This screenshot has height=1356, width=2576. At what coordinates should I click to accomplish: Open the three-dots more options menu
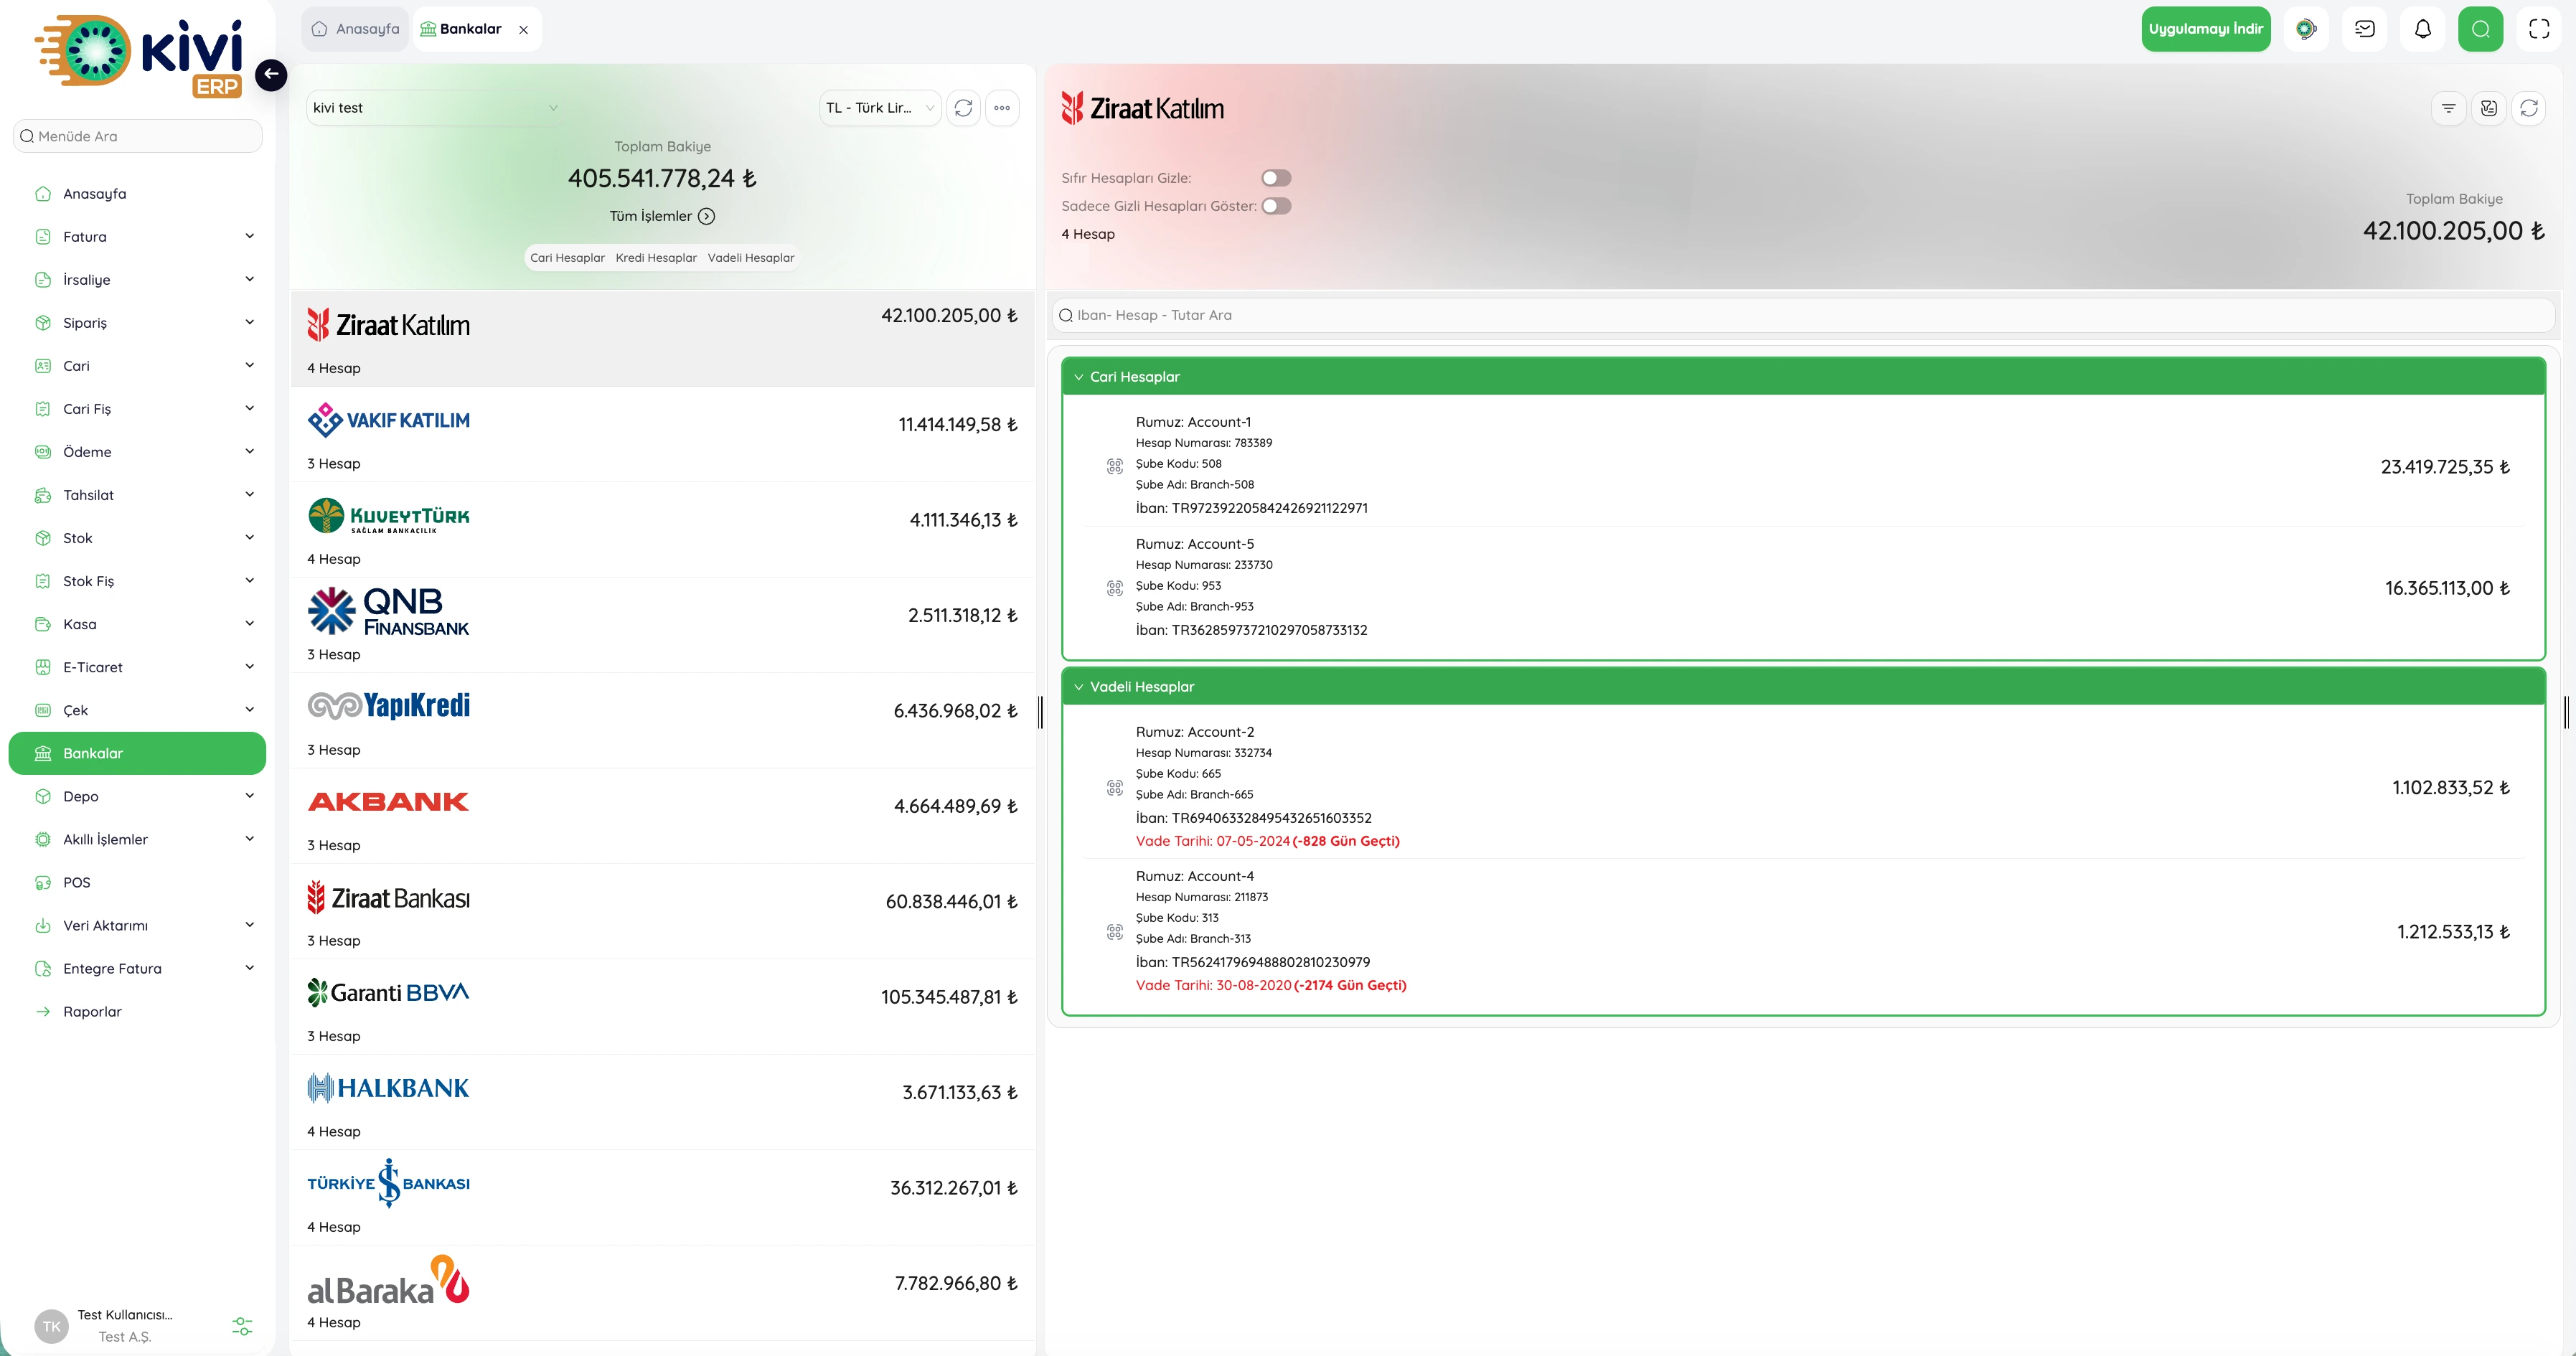point(1002,108)
